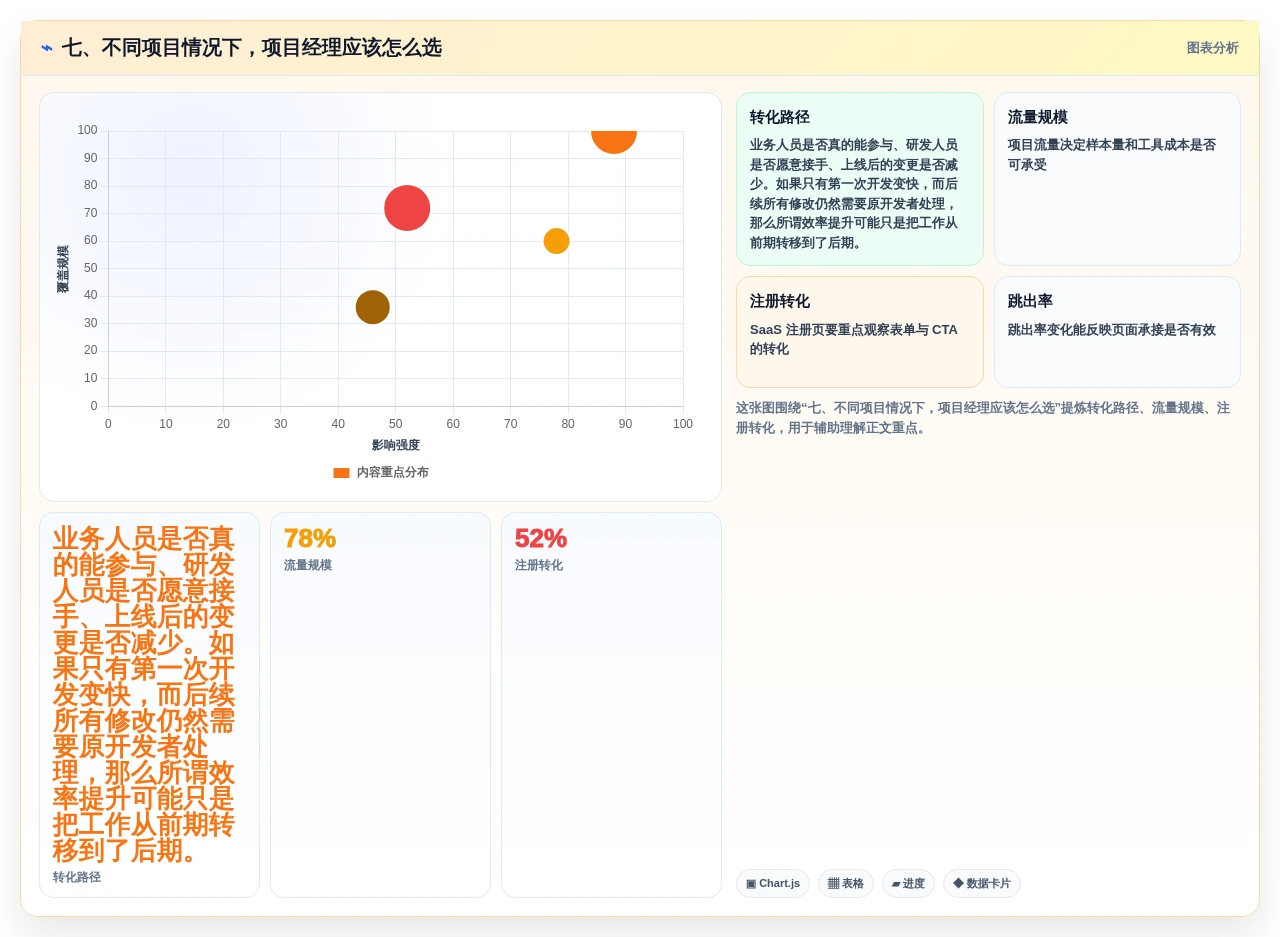Click the 图表分析 label at top right

pyautogui.click(x=1212, y=48)
